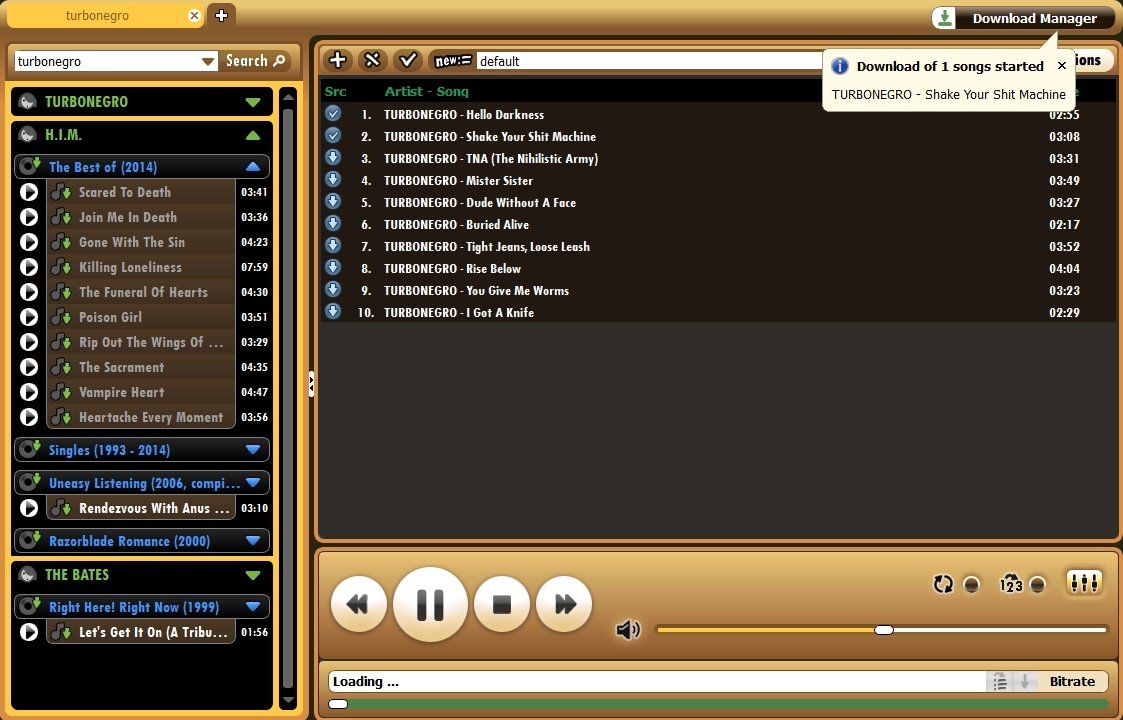Click download icon for I Got A Knife

pyautogui.click(x=333, y=312)
